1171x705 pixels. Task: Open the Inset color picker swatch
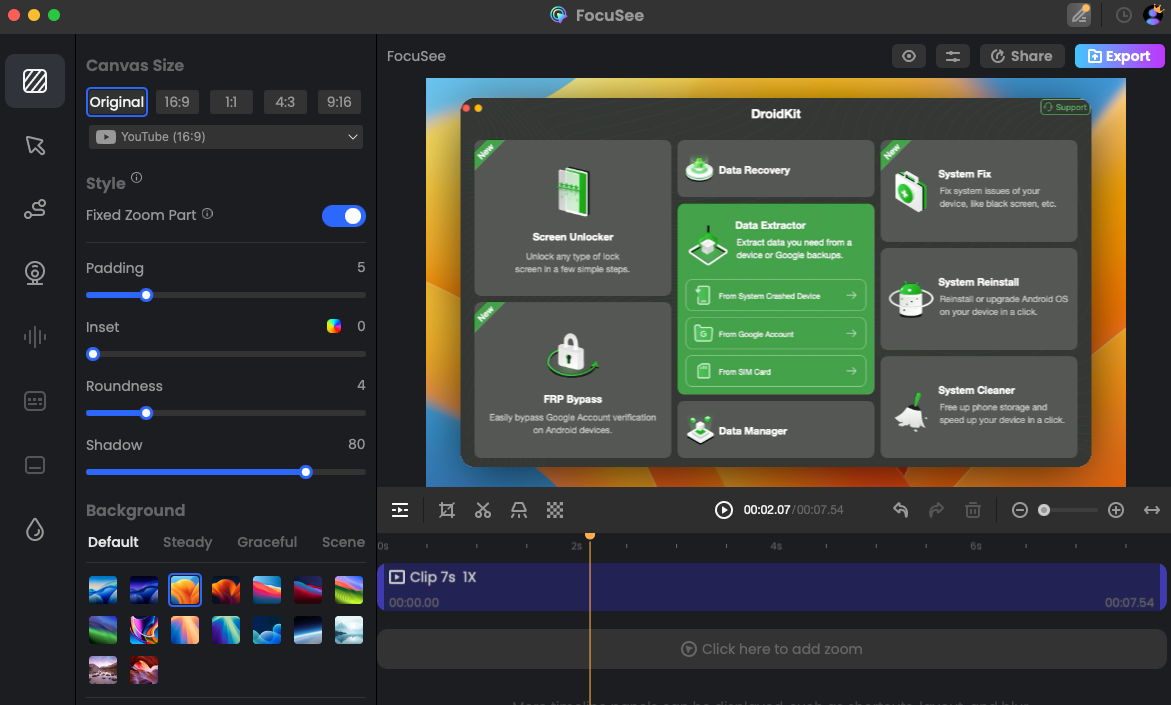tap(334, 326)
